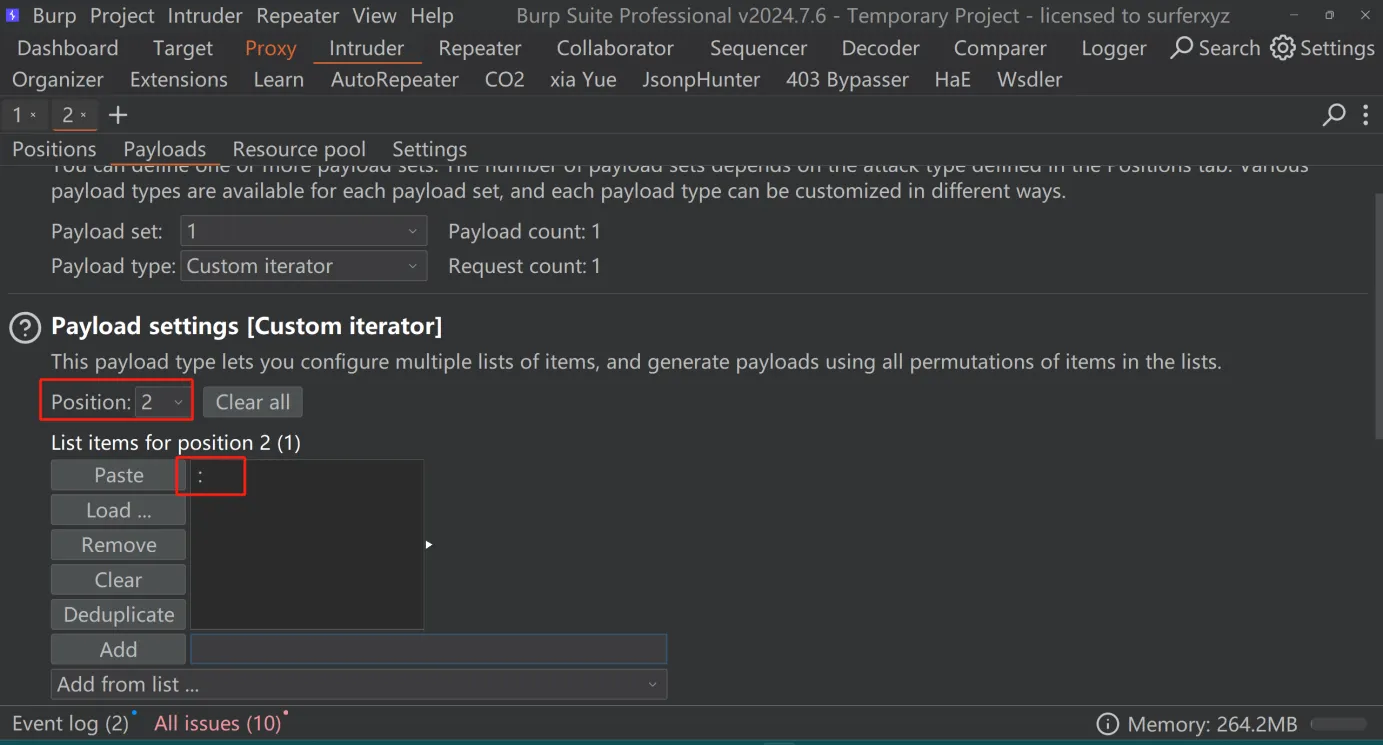Image resolution: width=1383 pixels, height=745 pixels.
Task: Click the Clear button
Action: click(x=118, y=580)
